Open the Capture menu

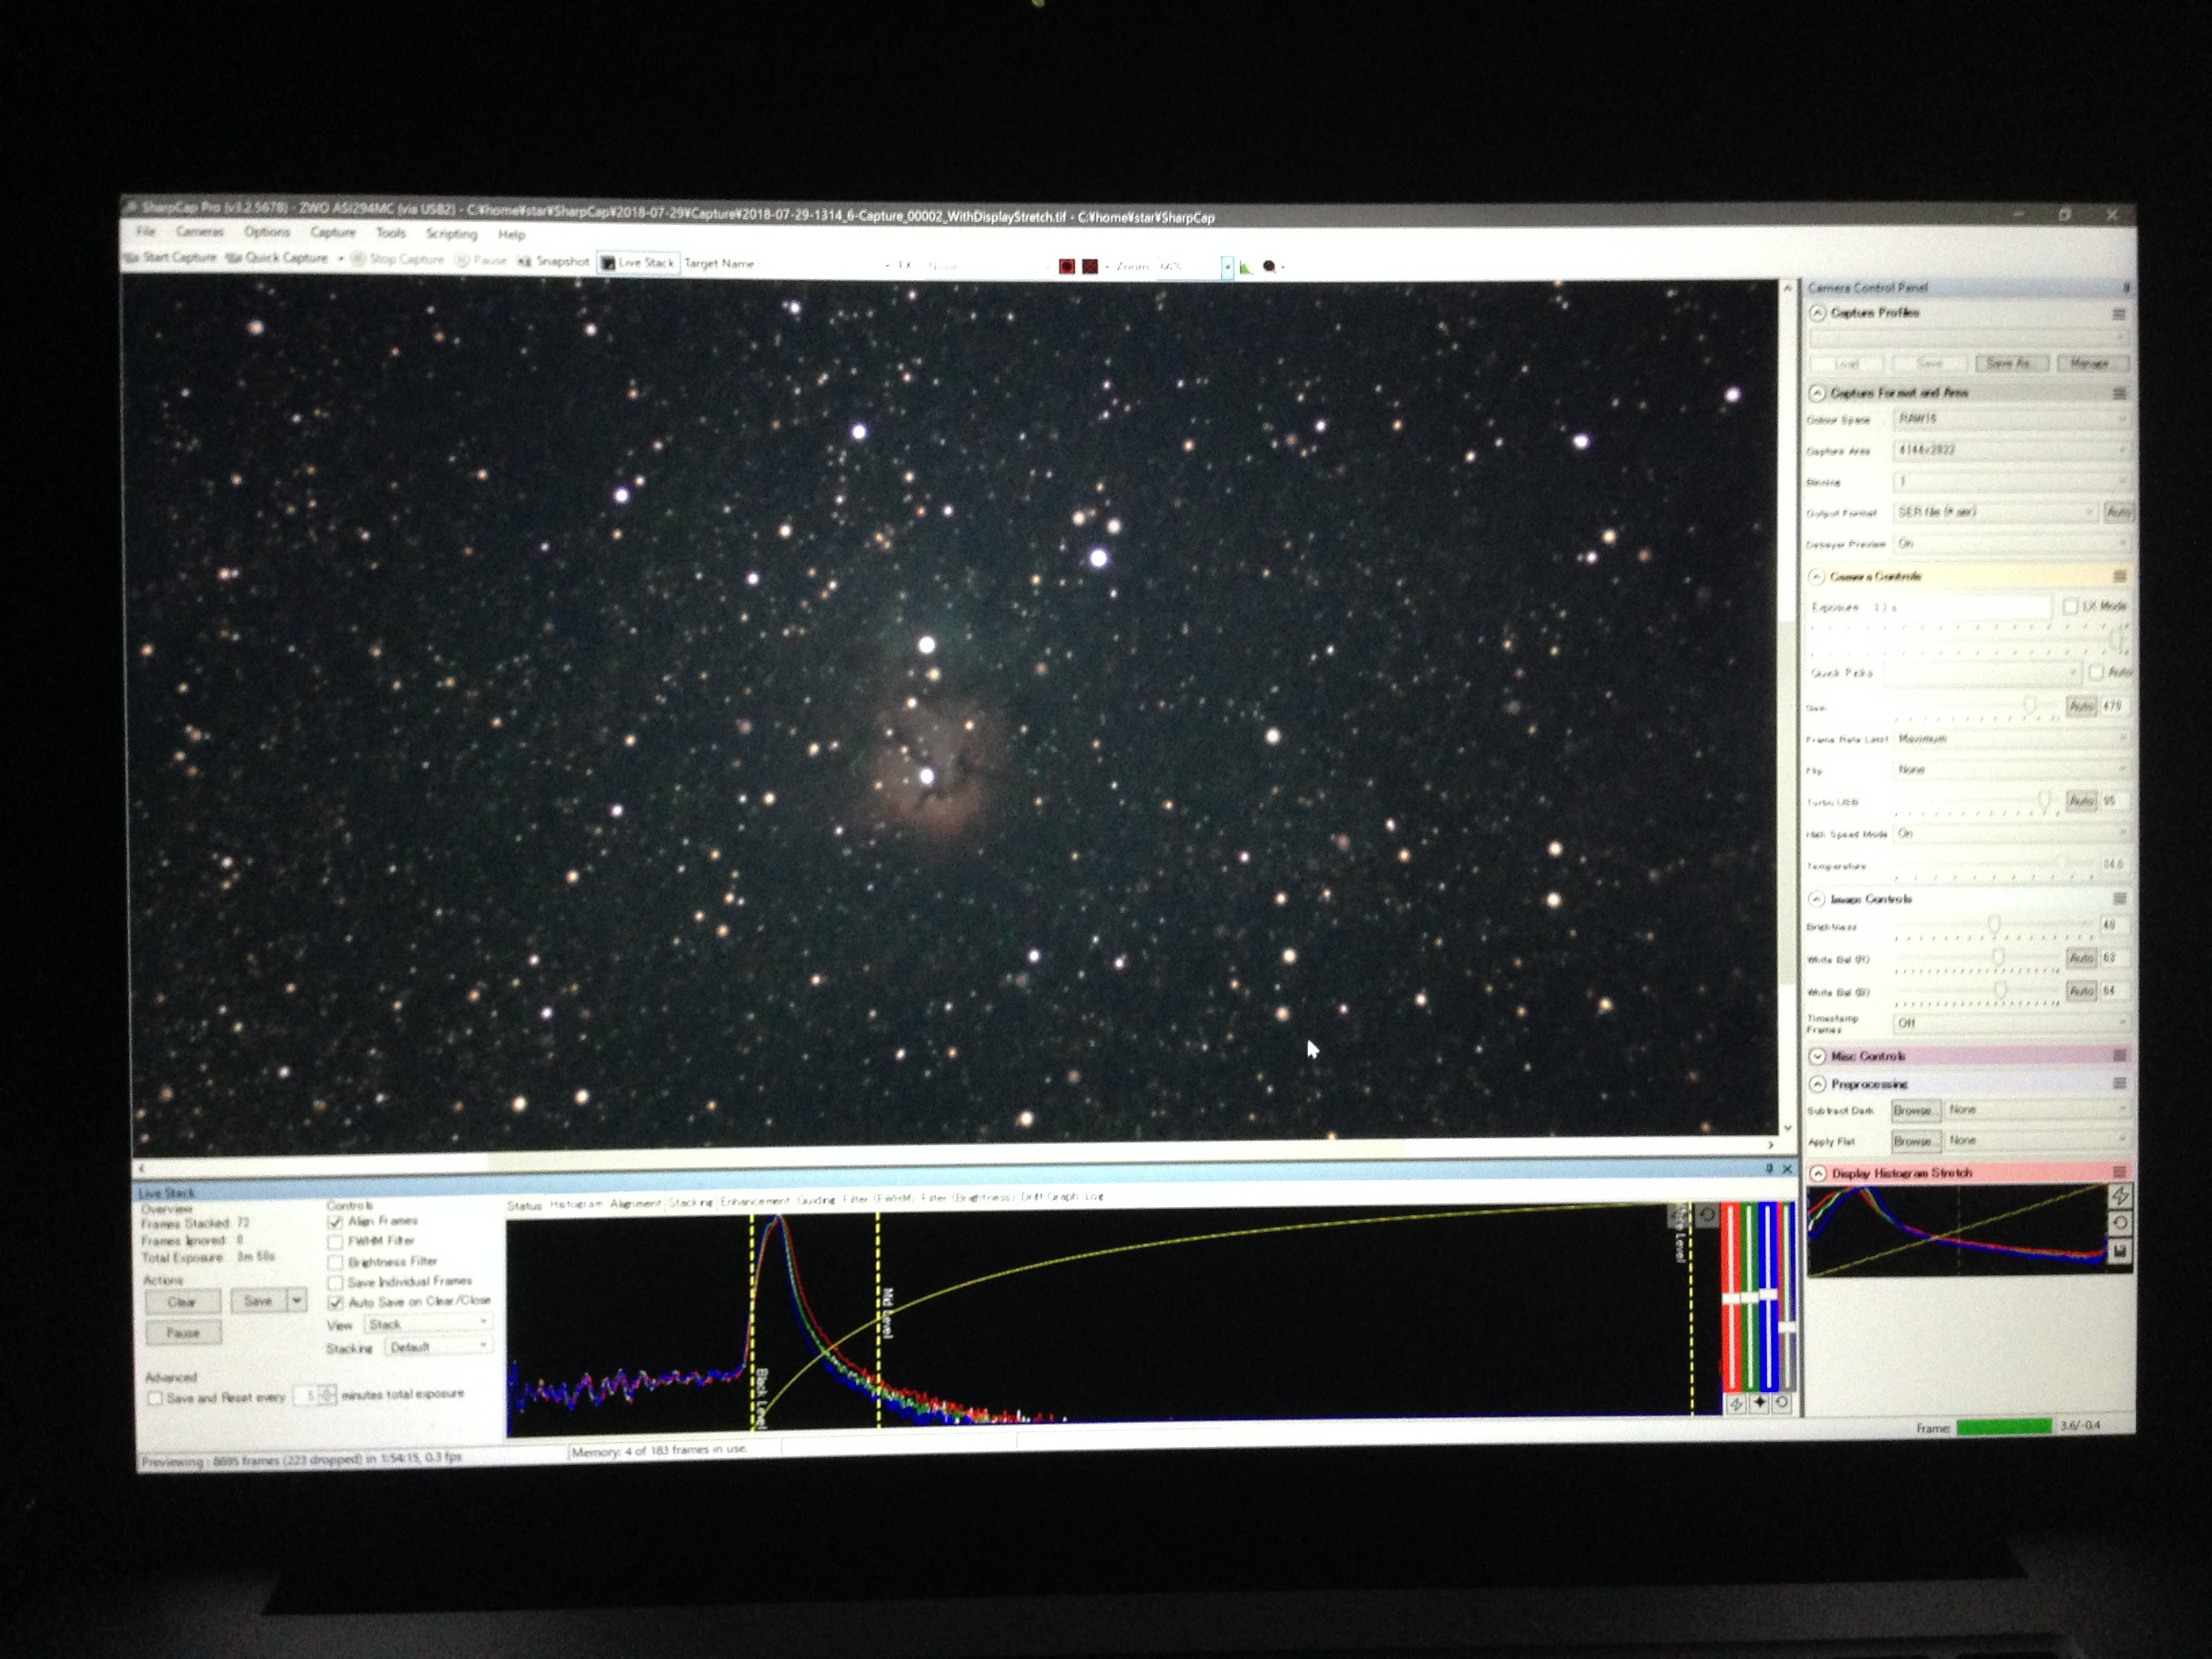[332, 233]
